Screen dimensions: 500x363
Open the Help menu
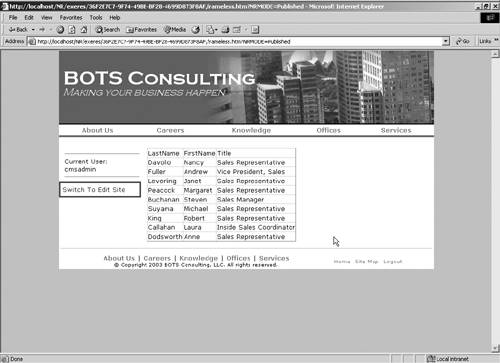coord(115,18)
